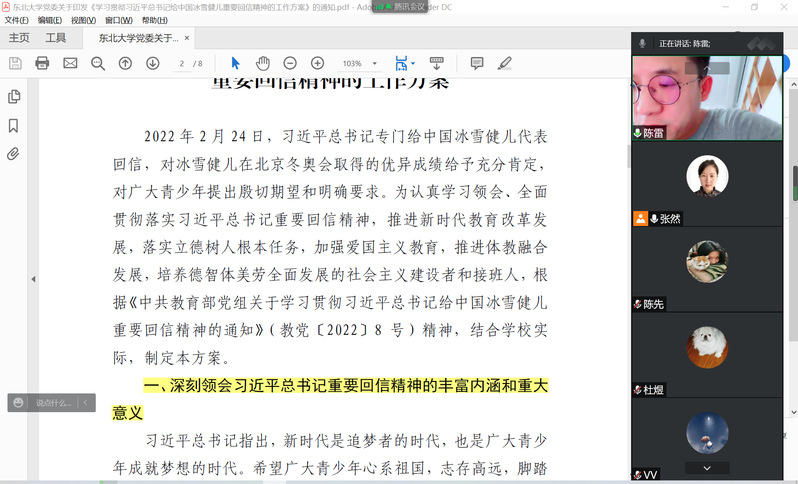Switch to the 主页 tab

[19, 38]
